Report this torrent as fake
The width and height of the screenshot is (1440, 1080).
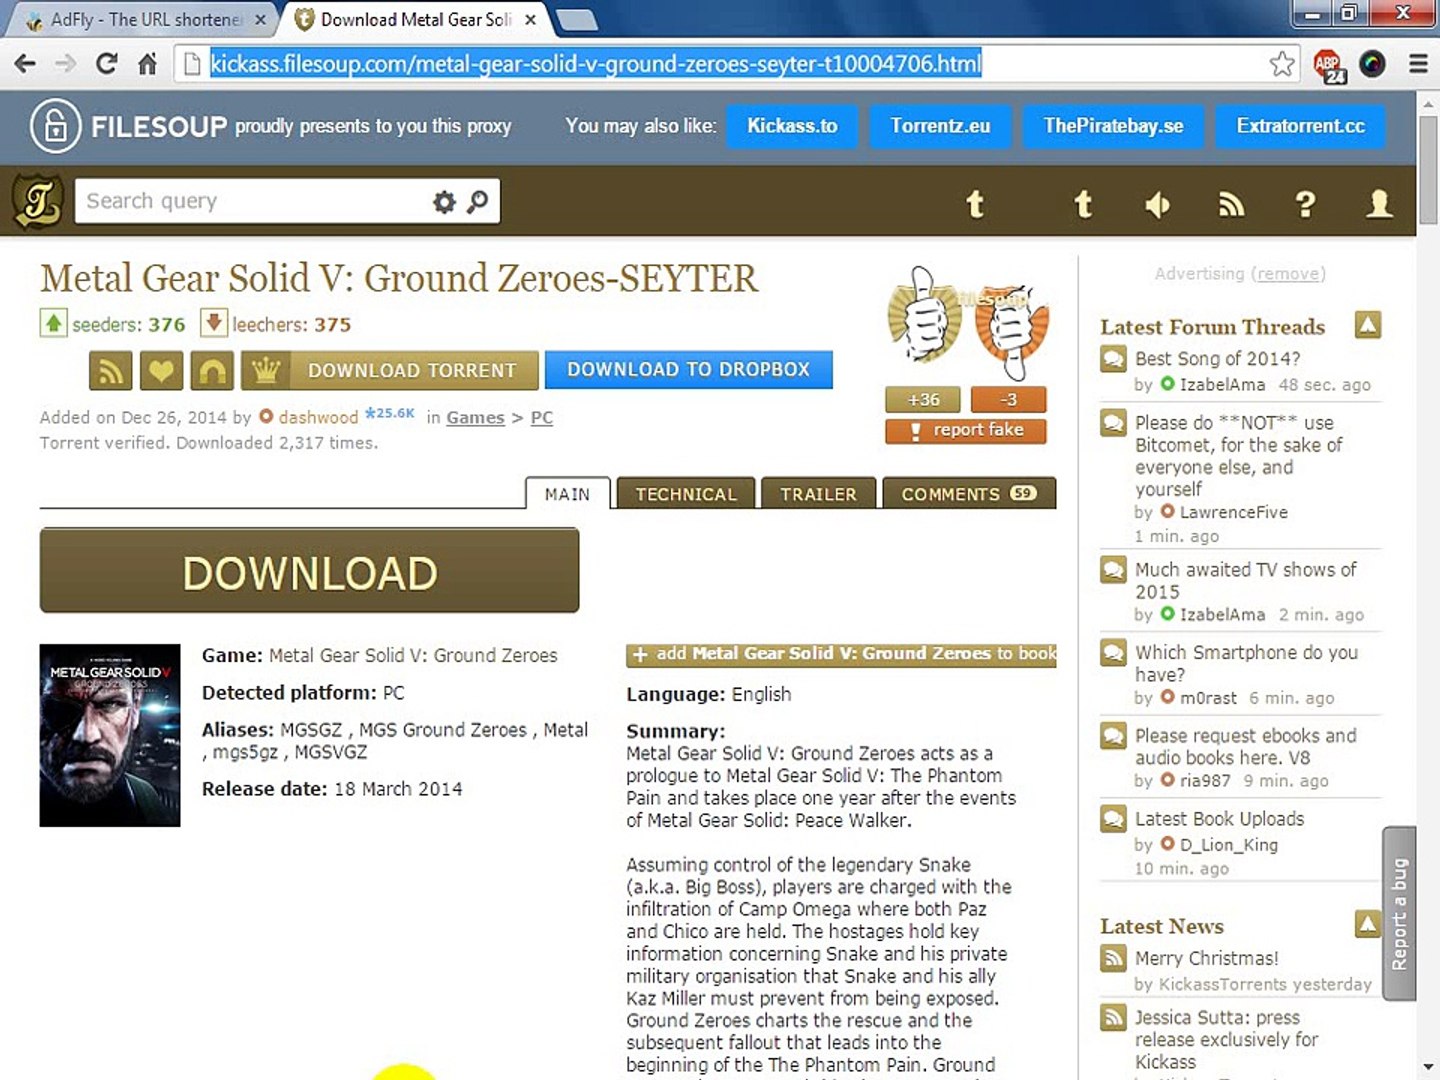[966, 430]
